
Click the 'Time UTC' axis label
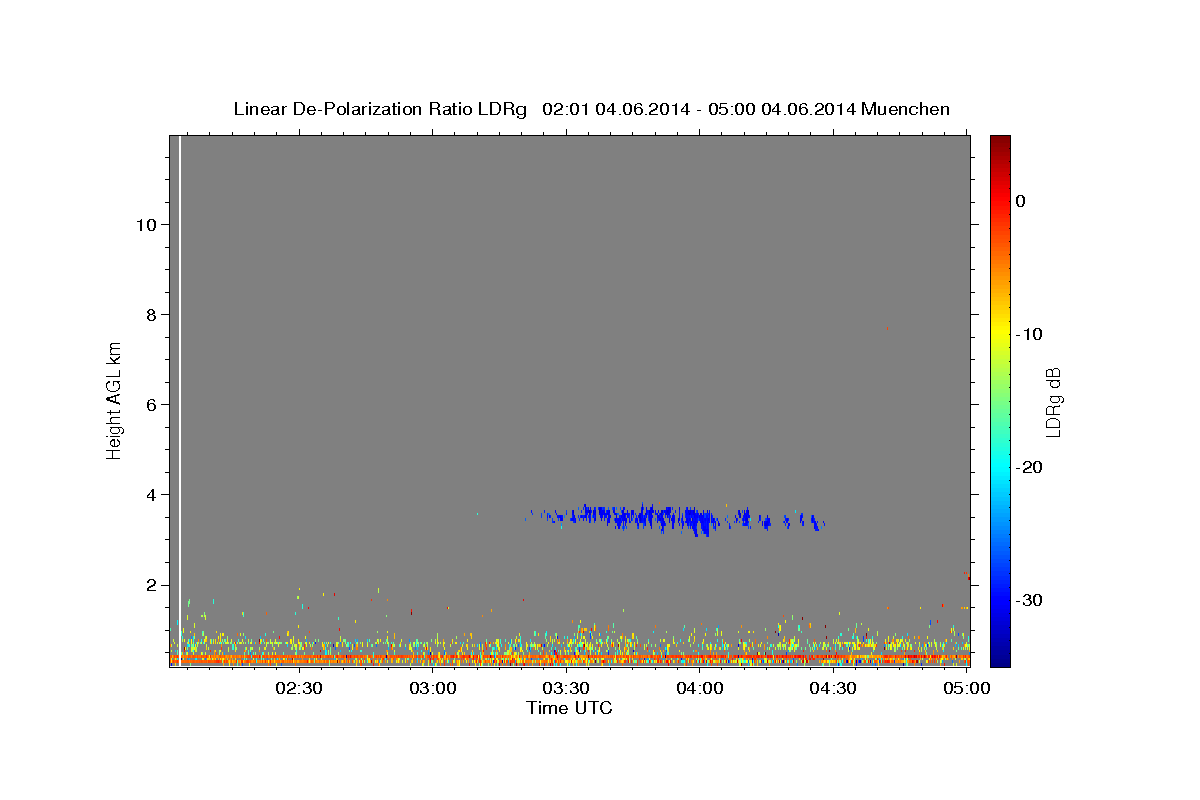(569, 708)
